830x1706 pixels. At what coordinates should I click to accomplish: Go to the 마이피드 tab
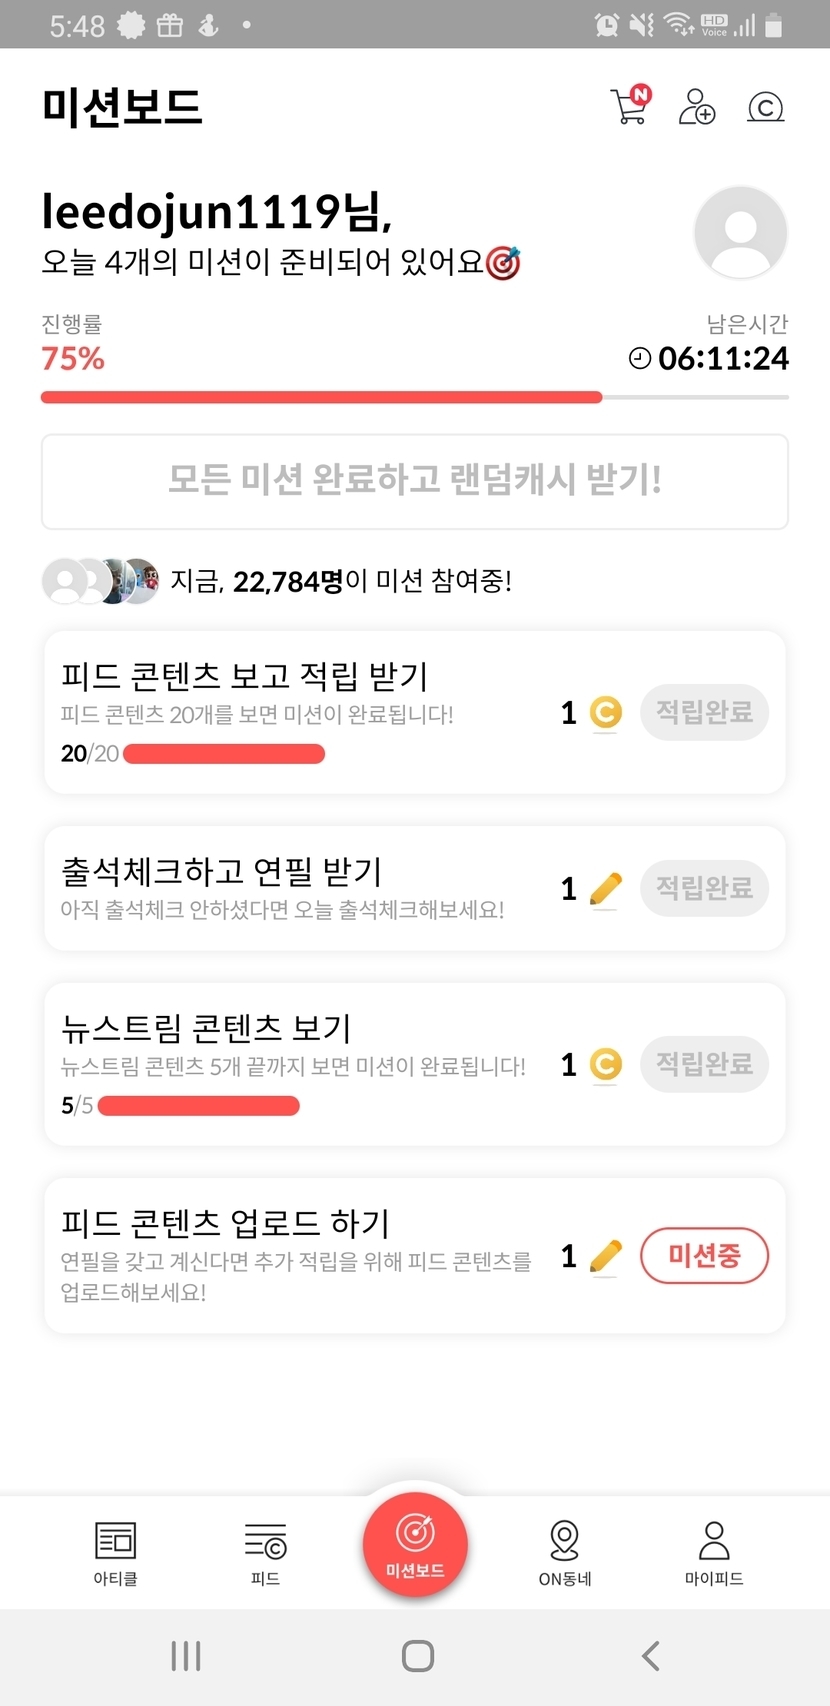(714, 1552)
